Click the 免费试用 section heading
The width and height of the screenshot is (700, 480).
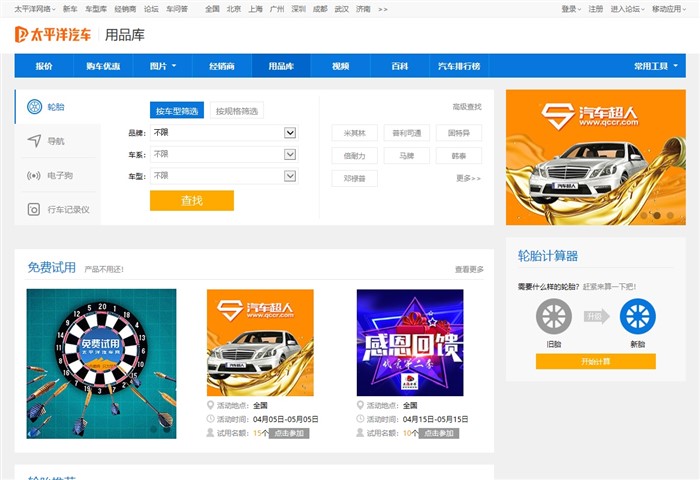coord(52,267)
